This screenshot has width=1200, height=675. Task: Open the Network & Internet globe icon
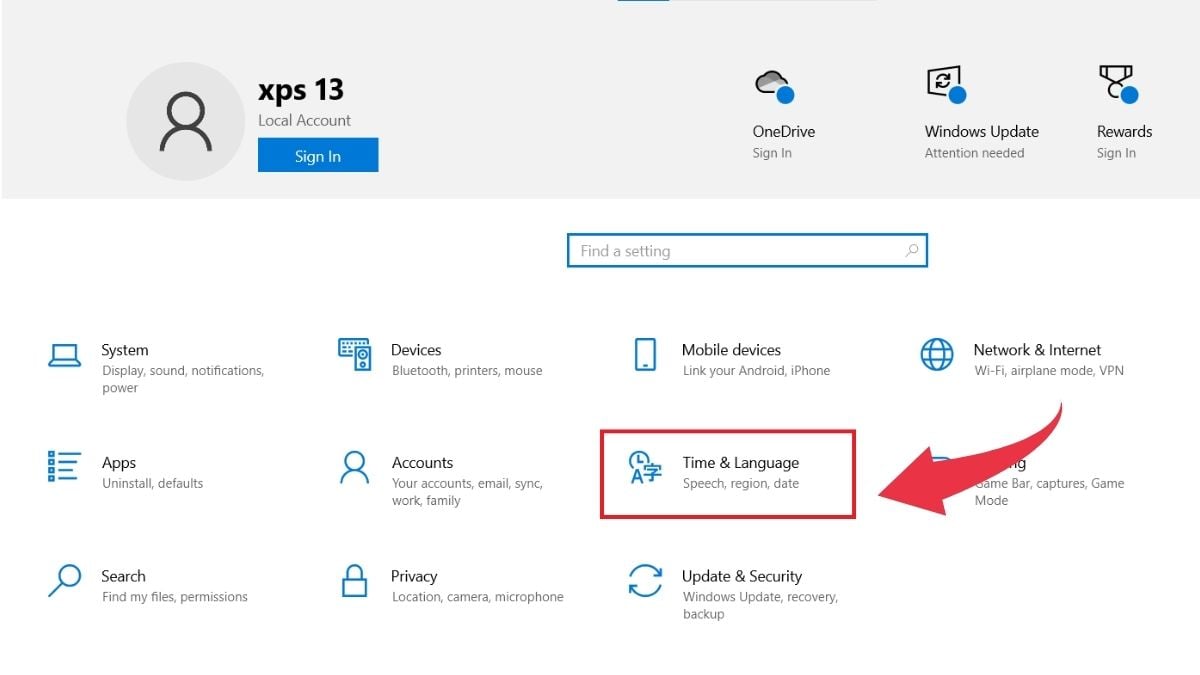(937, 354)
